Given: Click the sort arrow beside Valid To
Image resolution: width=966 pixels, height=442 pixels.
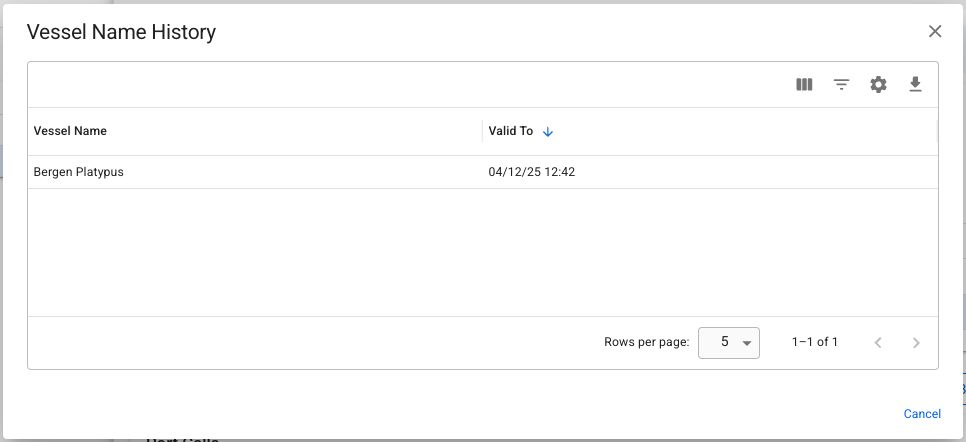Looking at the screenshot, I should click(548, 132).
